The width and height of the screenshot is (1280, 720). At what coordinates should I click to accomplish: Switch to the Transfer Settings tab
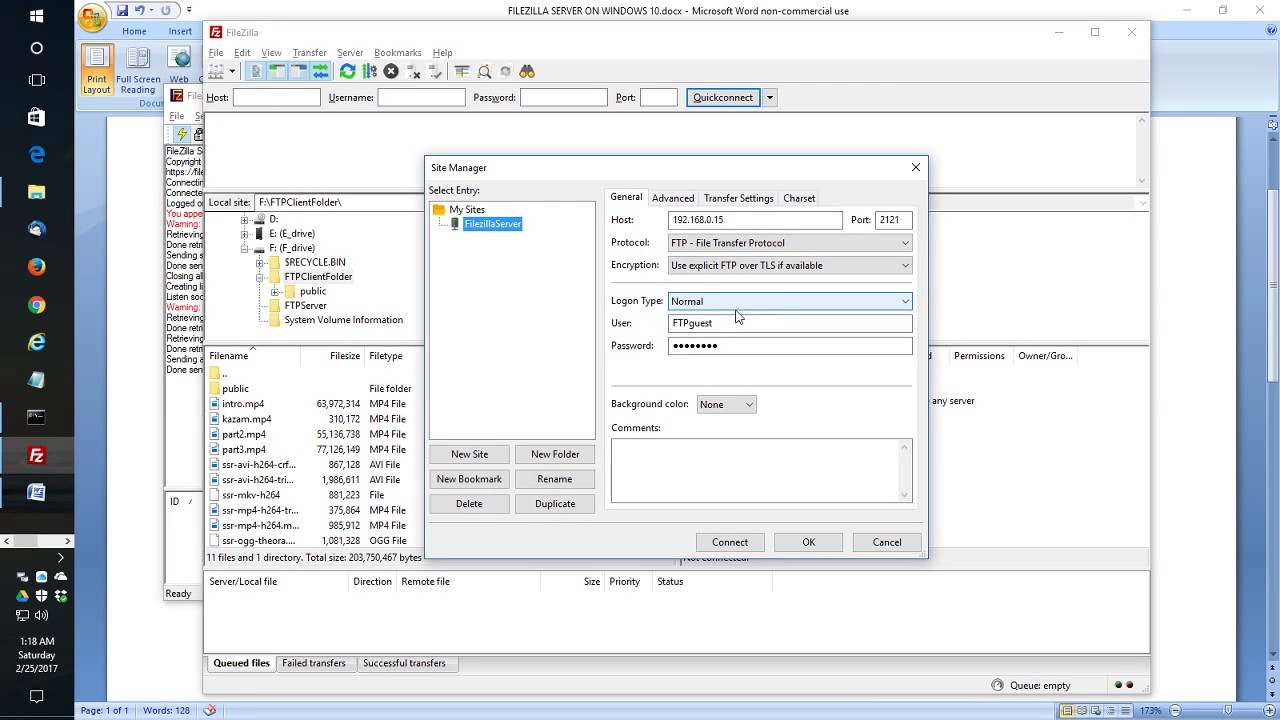pos(739,198)
